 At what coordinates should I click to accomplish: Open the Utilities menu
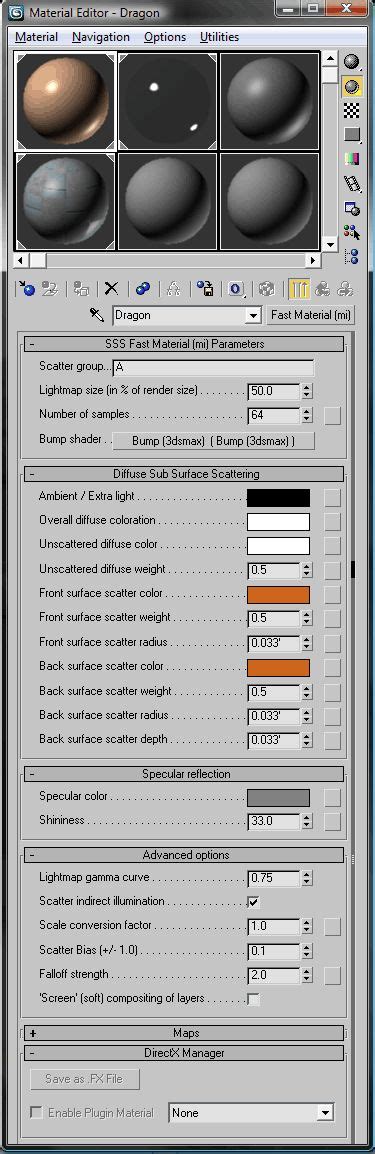[219, 37]
